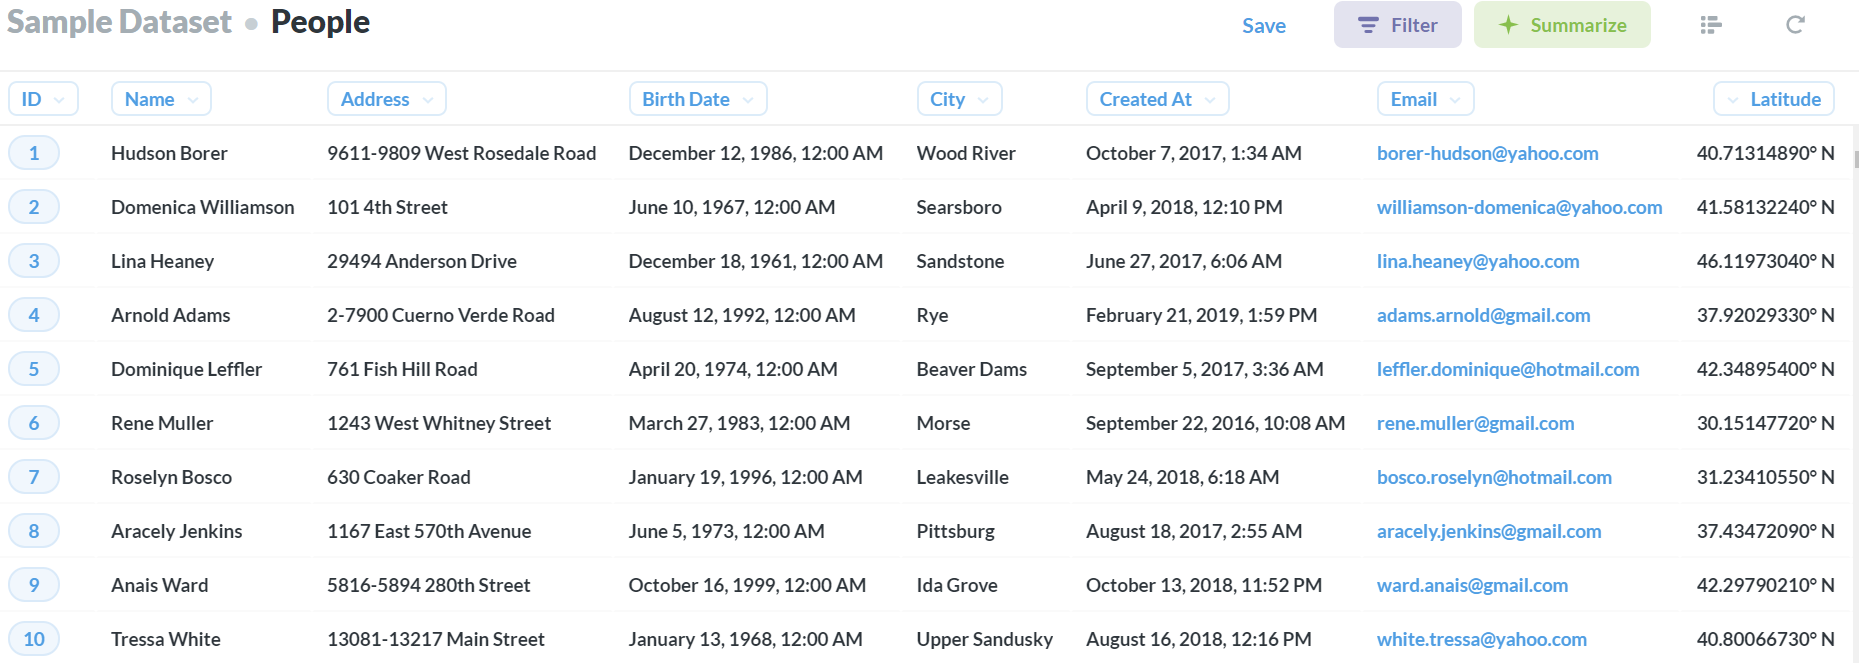Click email borer-hudson@yahoo.com
The width and height of the screenshot is (1859, 663).
click(x=1487, y=153)
